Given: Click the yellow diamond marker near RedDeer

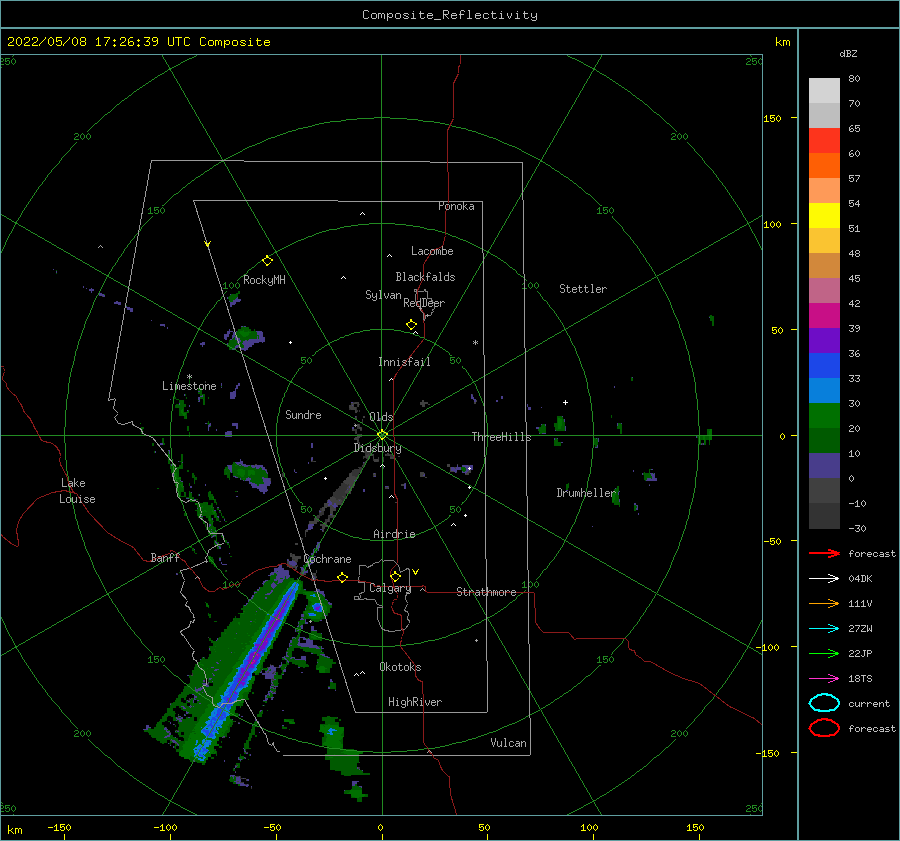Looking at the screenshot, I should point(411,325).
